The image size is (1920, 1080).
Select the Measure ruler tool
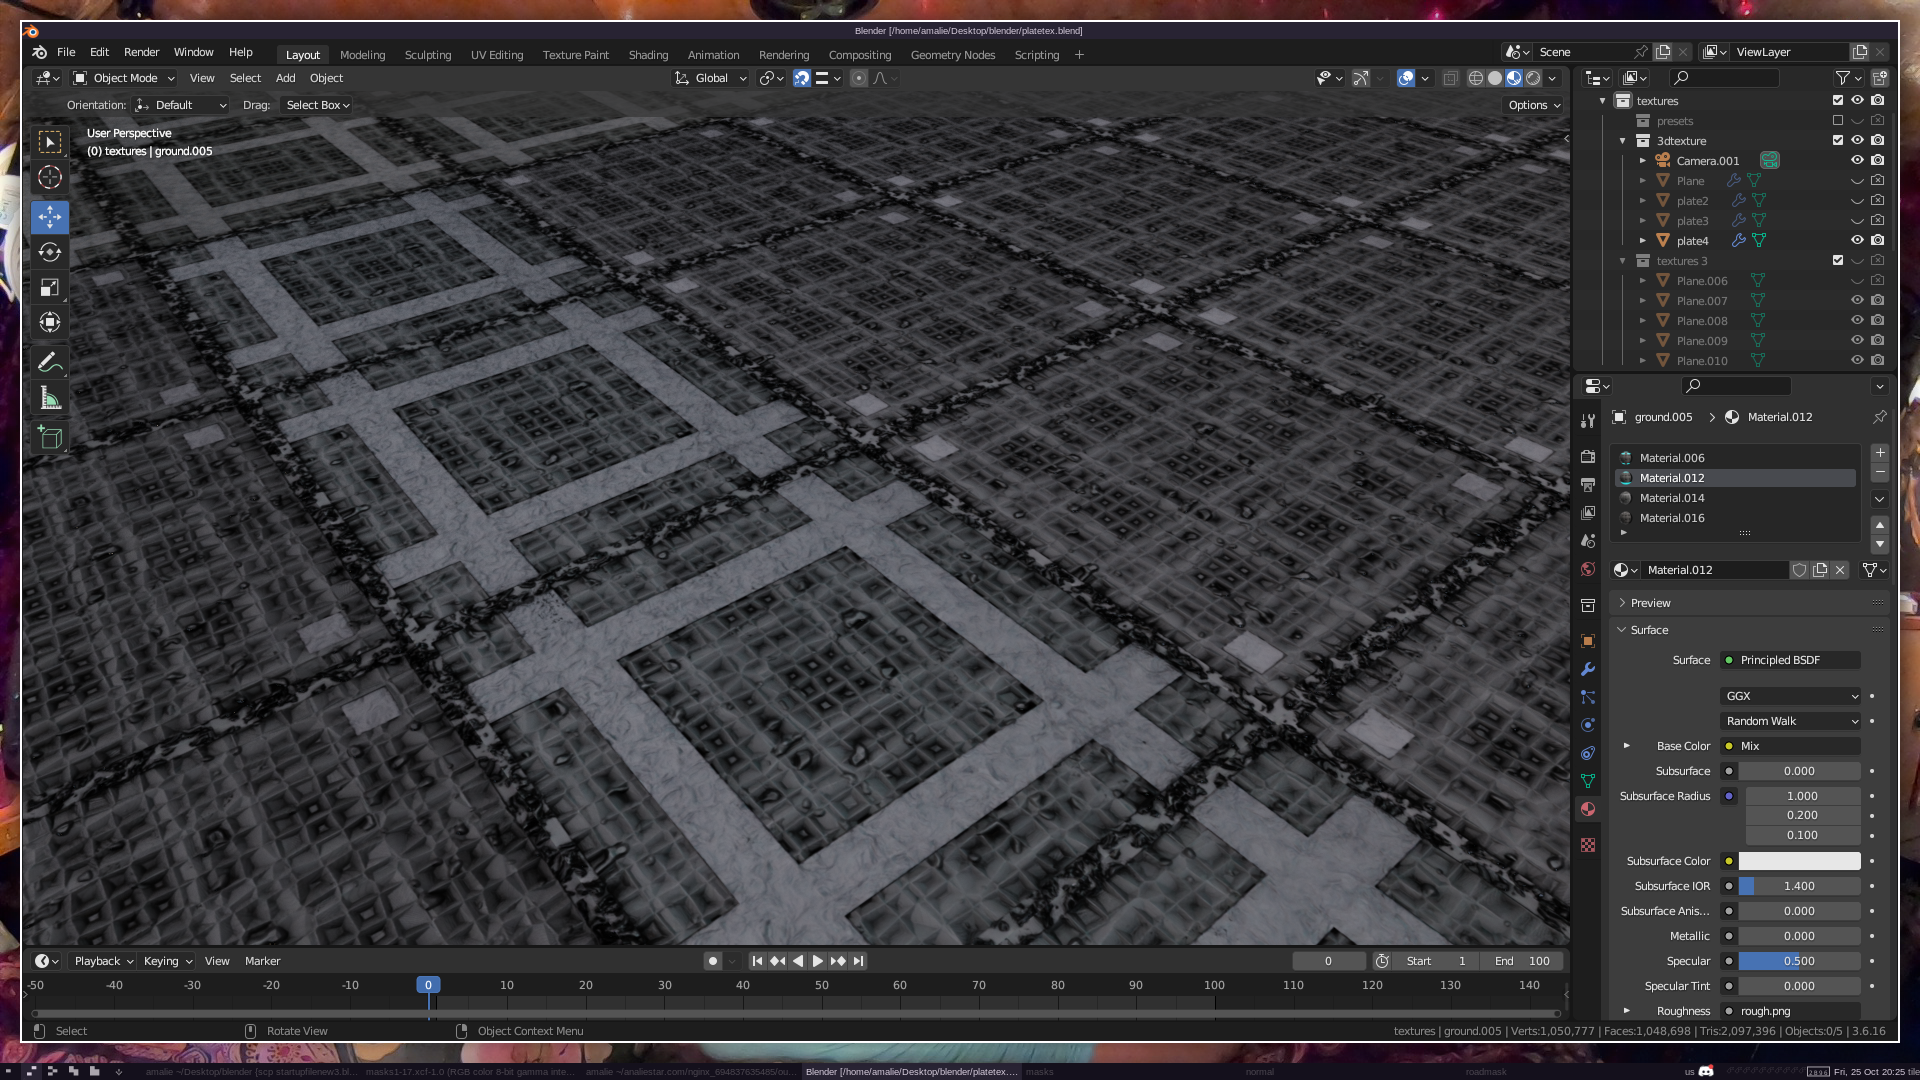tap(50, 399)
